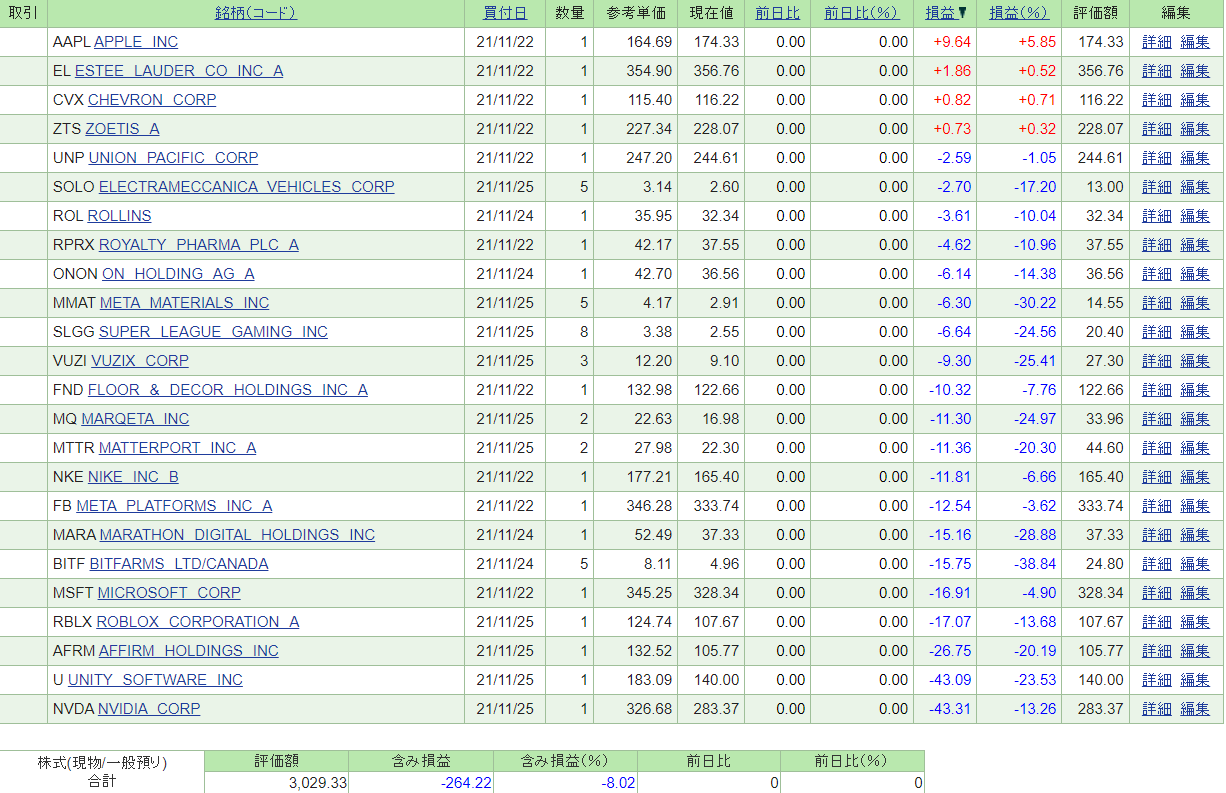
Task: Click 編集 in the SLGG row
Action: [1195, 332]
